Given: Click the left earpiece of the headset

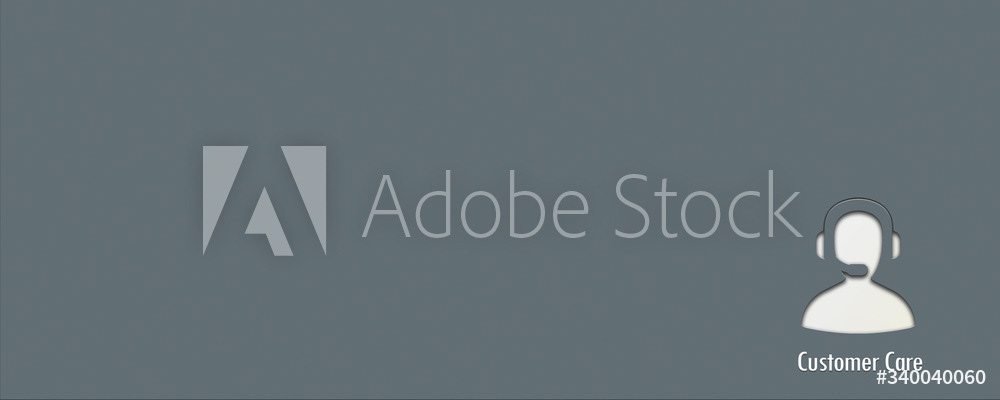Looking at the screenshot, I should pyautogui.click(x=822, y=246).
